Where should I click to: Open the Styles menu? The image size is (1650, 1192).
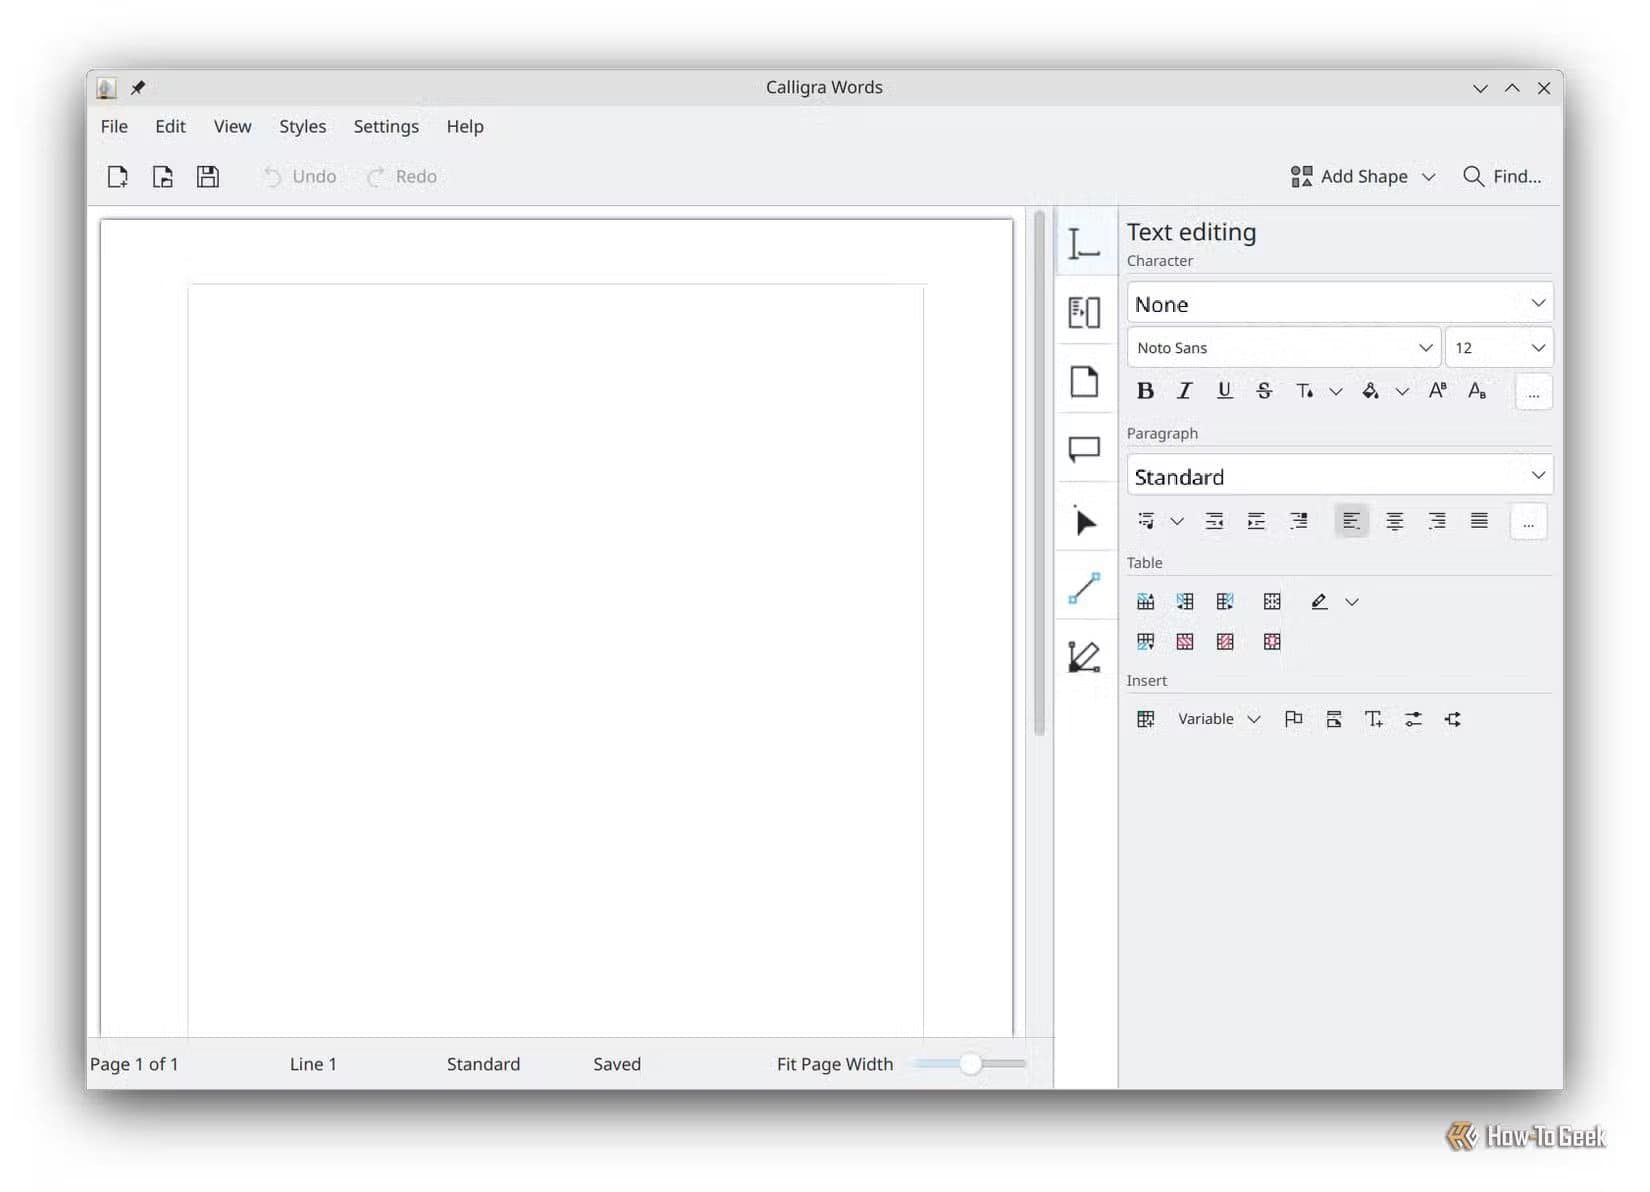point(302,127)
